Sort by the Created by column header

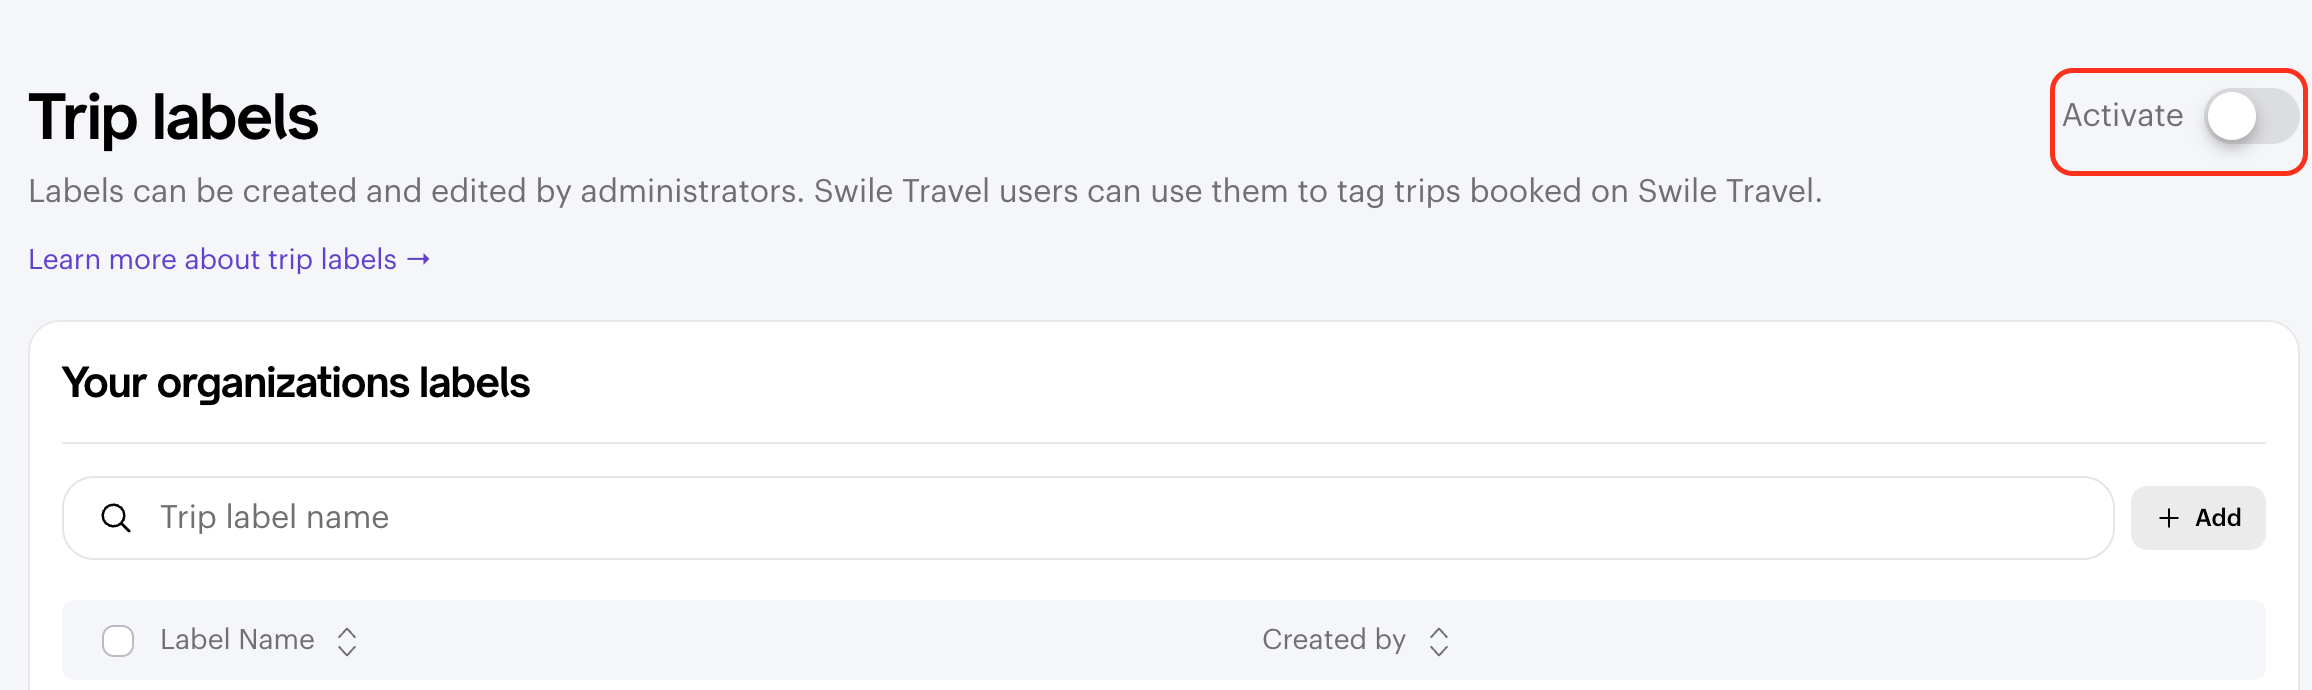point(1334,640)
